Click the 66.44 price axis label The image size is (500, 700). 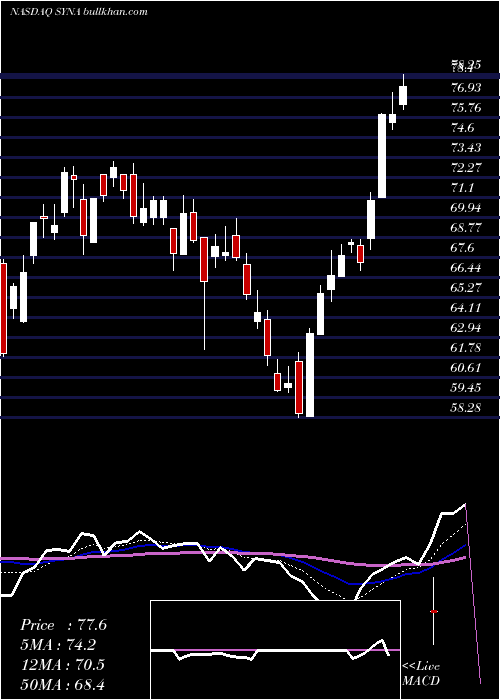coord(466,268)
